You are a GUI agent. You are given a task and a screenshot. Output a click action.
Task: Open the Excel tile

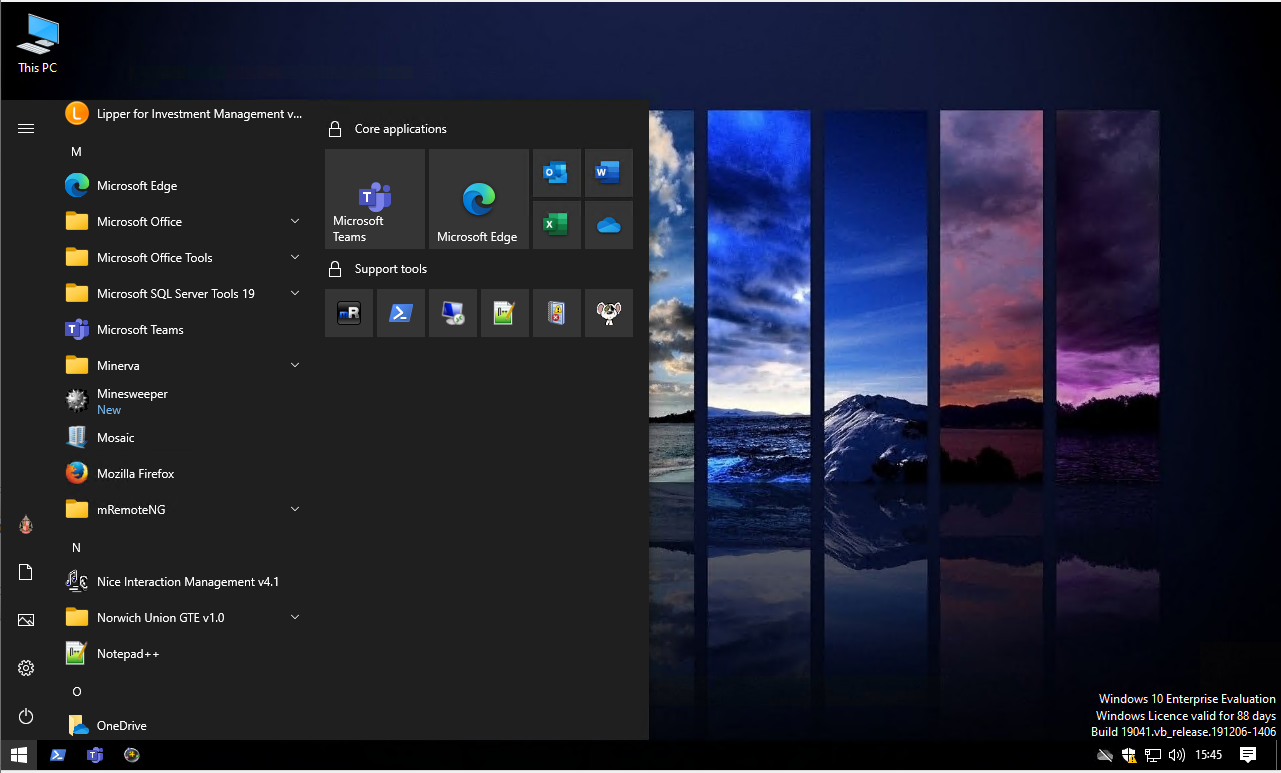[x=556, y=225]
